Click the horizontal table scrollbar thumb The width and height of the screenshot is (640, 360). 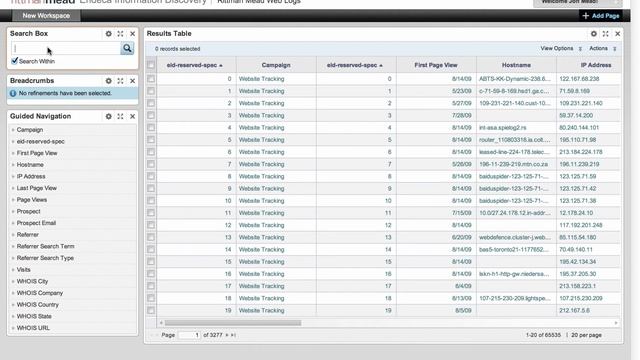[233, 323]
